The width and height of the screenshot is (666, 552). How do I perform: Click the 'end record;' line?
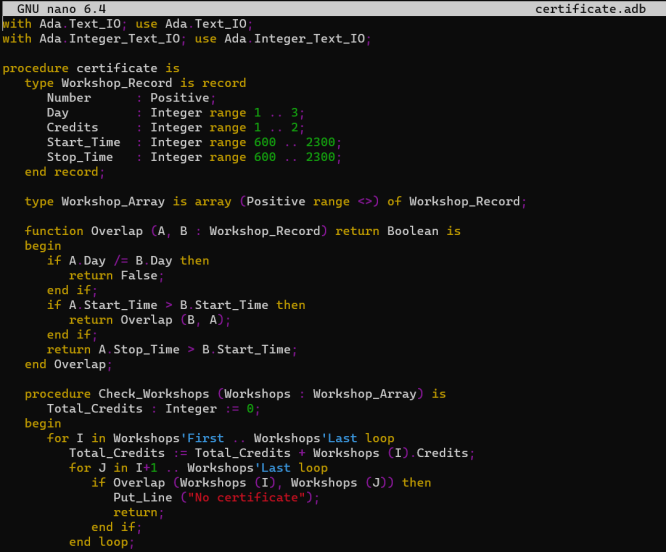pos(64,172)
